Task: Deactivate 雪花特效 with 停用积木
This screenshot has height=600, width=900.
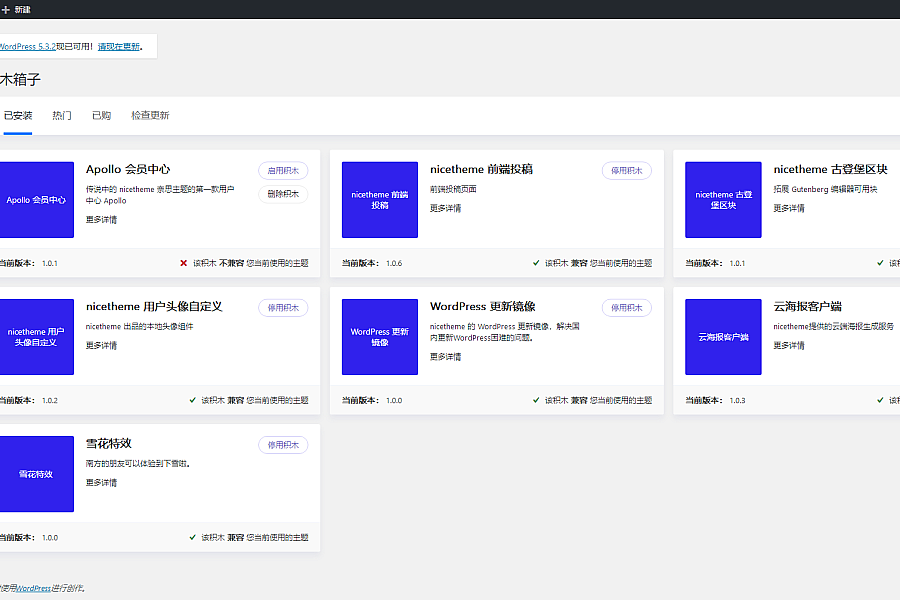Action: (283, 445)
